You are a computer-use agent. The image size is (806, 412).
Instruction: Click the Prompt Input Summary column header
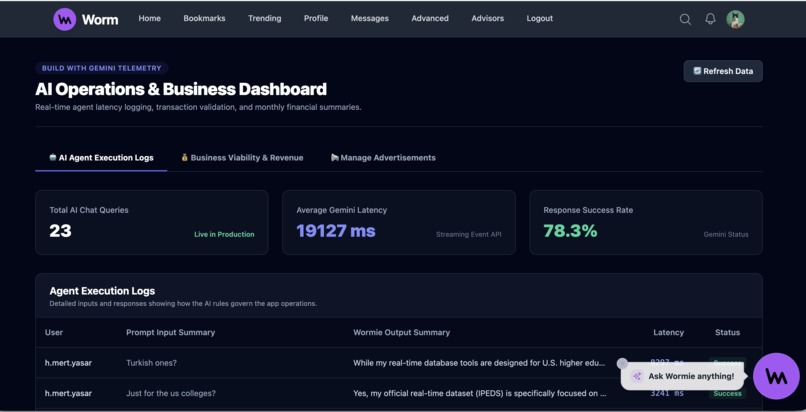pos(171,332)
